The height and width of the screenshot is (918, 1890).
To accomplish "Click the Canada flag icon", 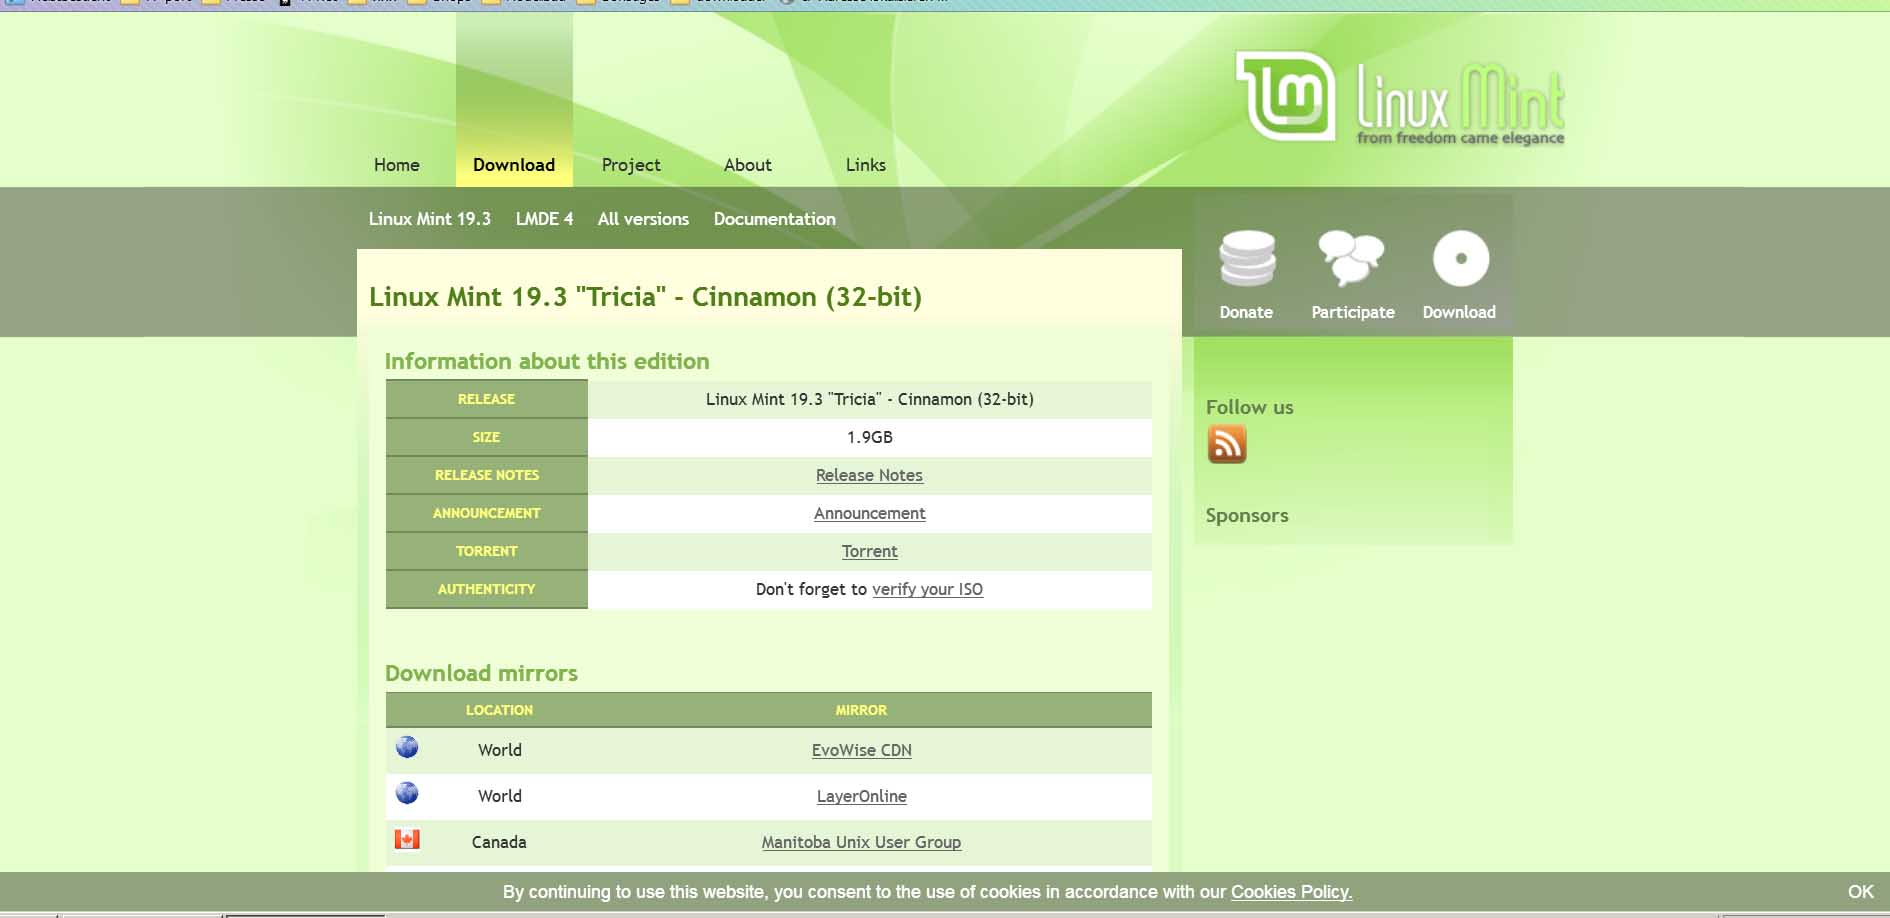I will (407, 839).
